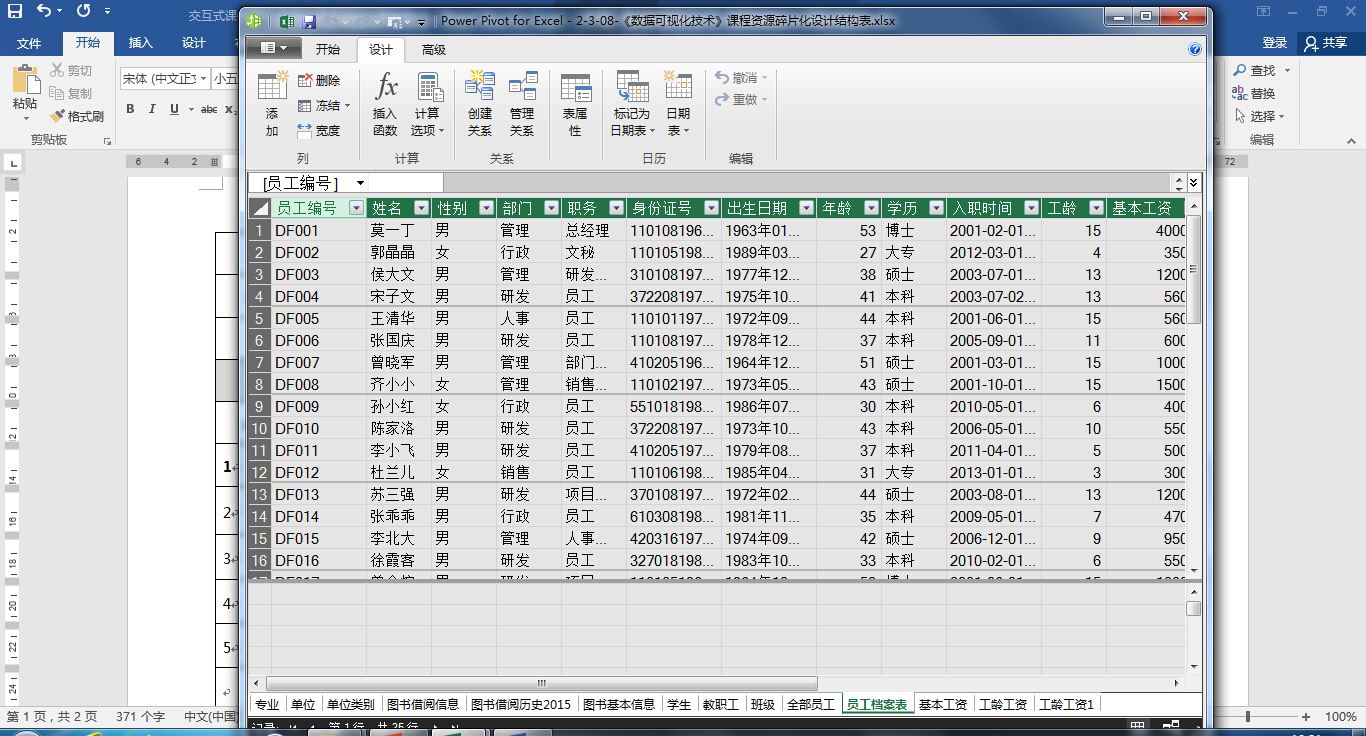Switch to Power Pivot 高级 ribbon tab
This screenshot has width=1366, height=736.
(434, 49)
